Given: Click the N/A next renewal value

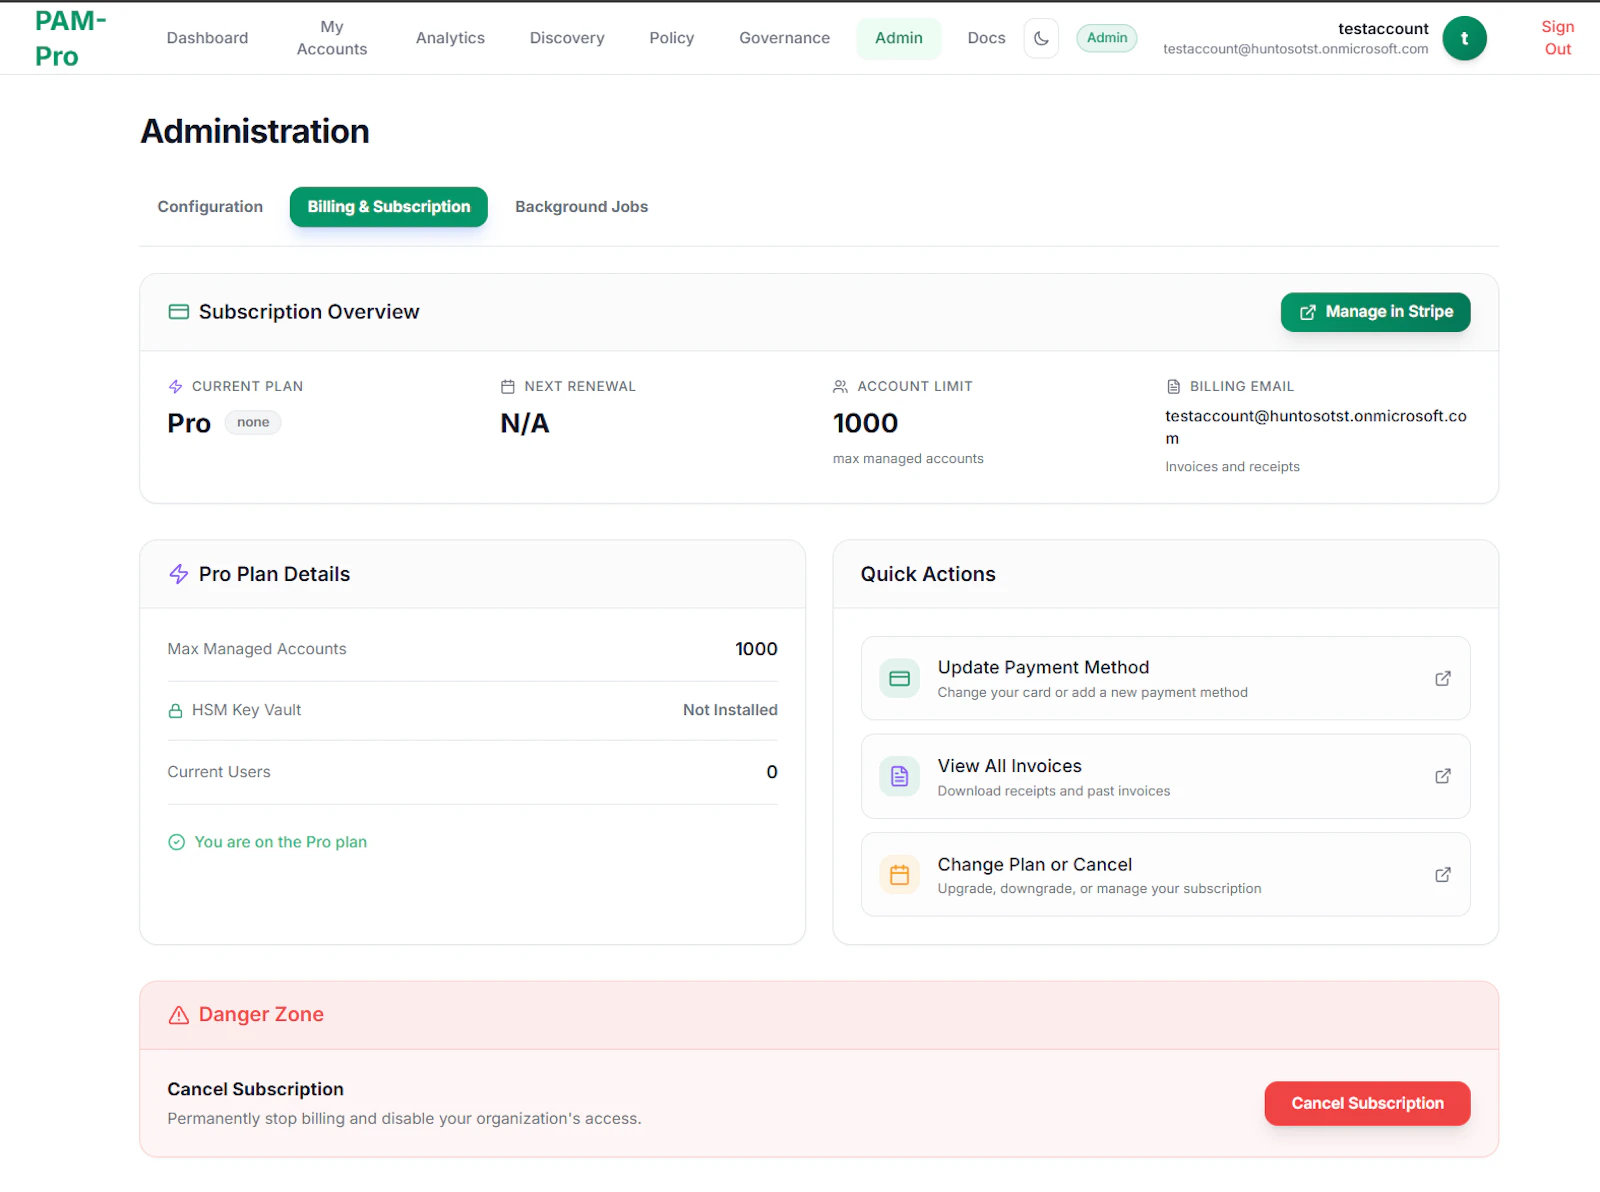Looking at the screenshot, I should click(x=525, y=423).
